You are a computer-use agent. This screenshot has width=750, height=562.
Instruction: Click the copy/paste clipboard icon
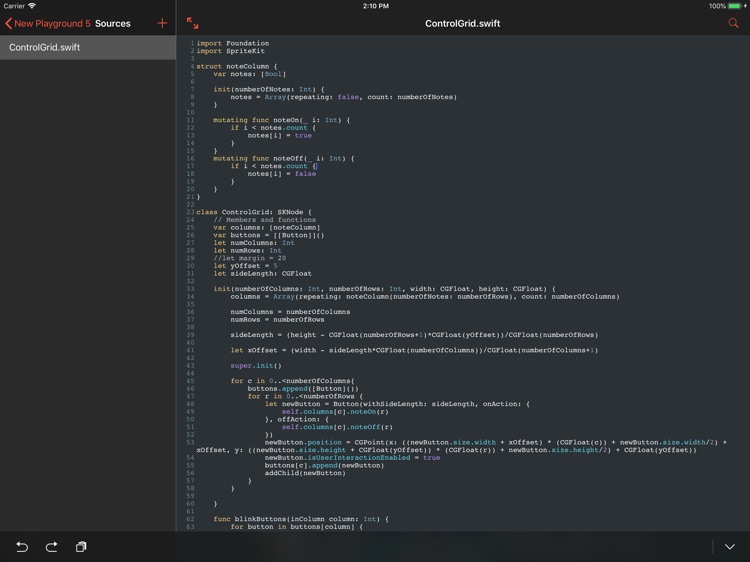pyautogui.click(x=81, y=547)
